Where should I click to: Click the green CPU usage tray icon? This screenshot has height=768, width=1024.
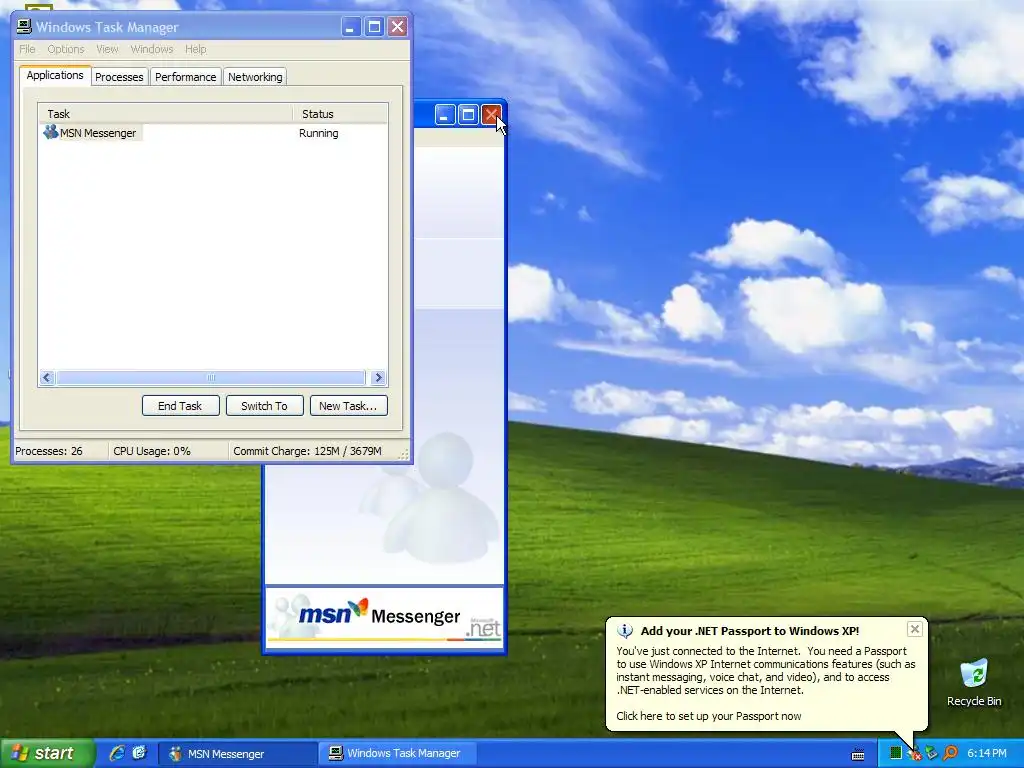(896, 753)
